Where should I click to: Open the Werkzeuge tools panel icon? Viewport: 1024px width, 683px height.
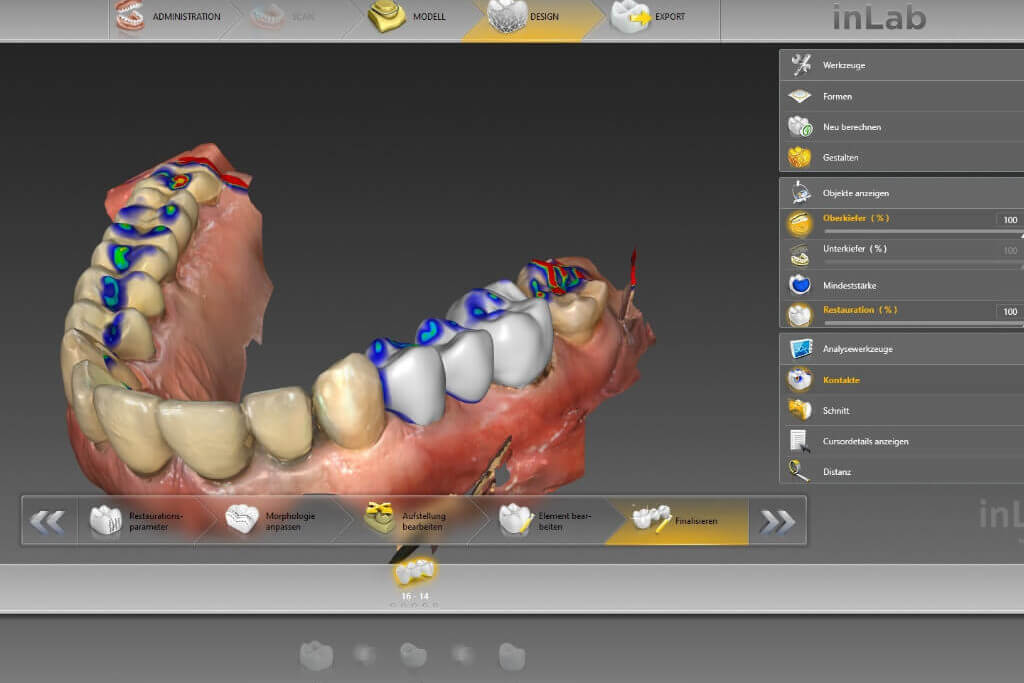(x=800, y=66)
